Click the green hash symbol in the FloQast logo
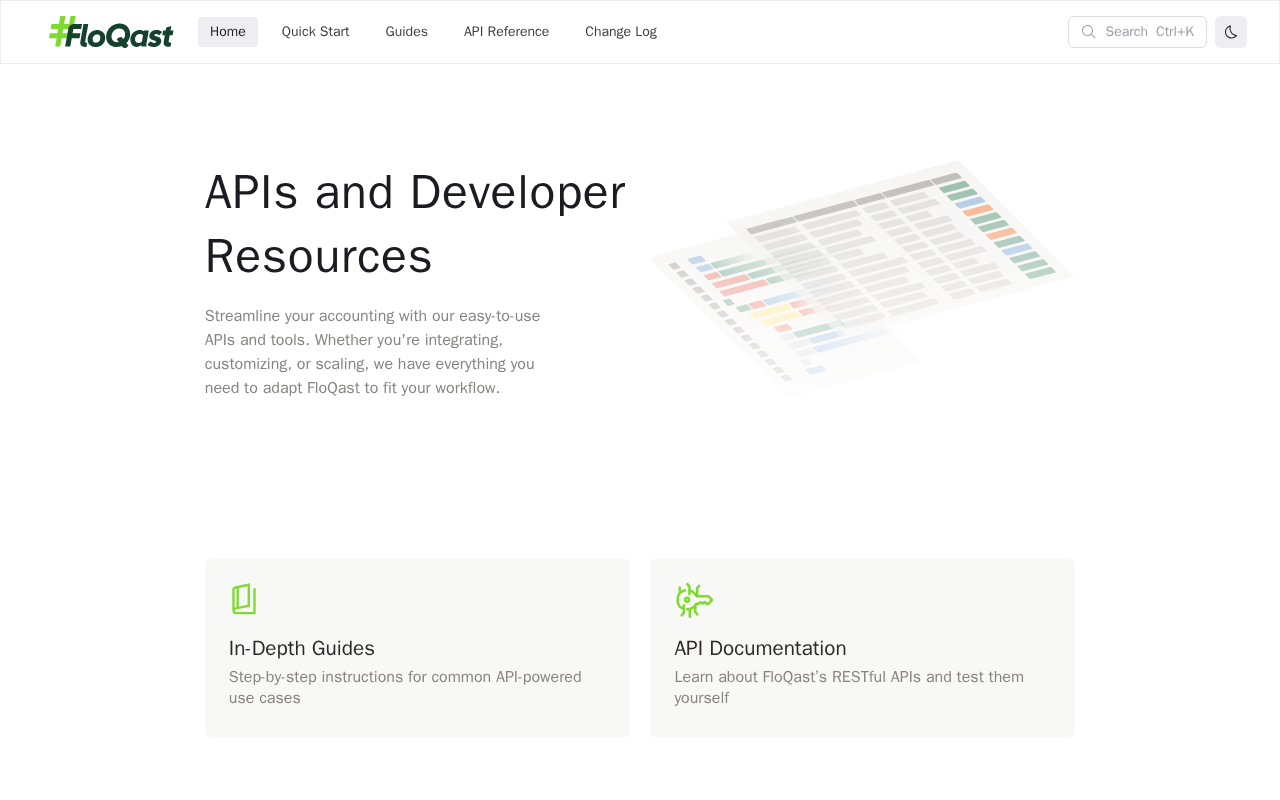The image size is (1280, 800). [62, 31]
